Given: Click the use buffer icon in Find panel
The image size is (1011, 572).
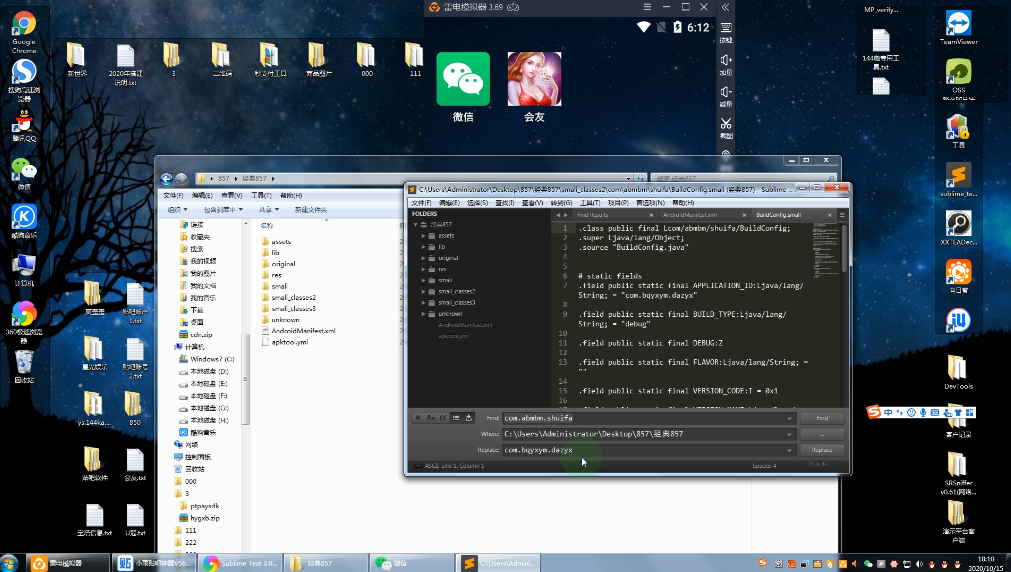Looking at the screenshot, I should (x=468, y=417).
